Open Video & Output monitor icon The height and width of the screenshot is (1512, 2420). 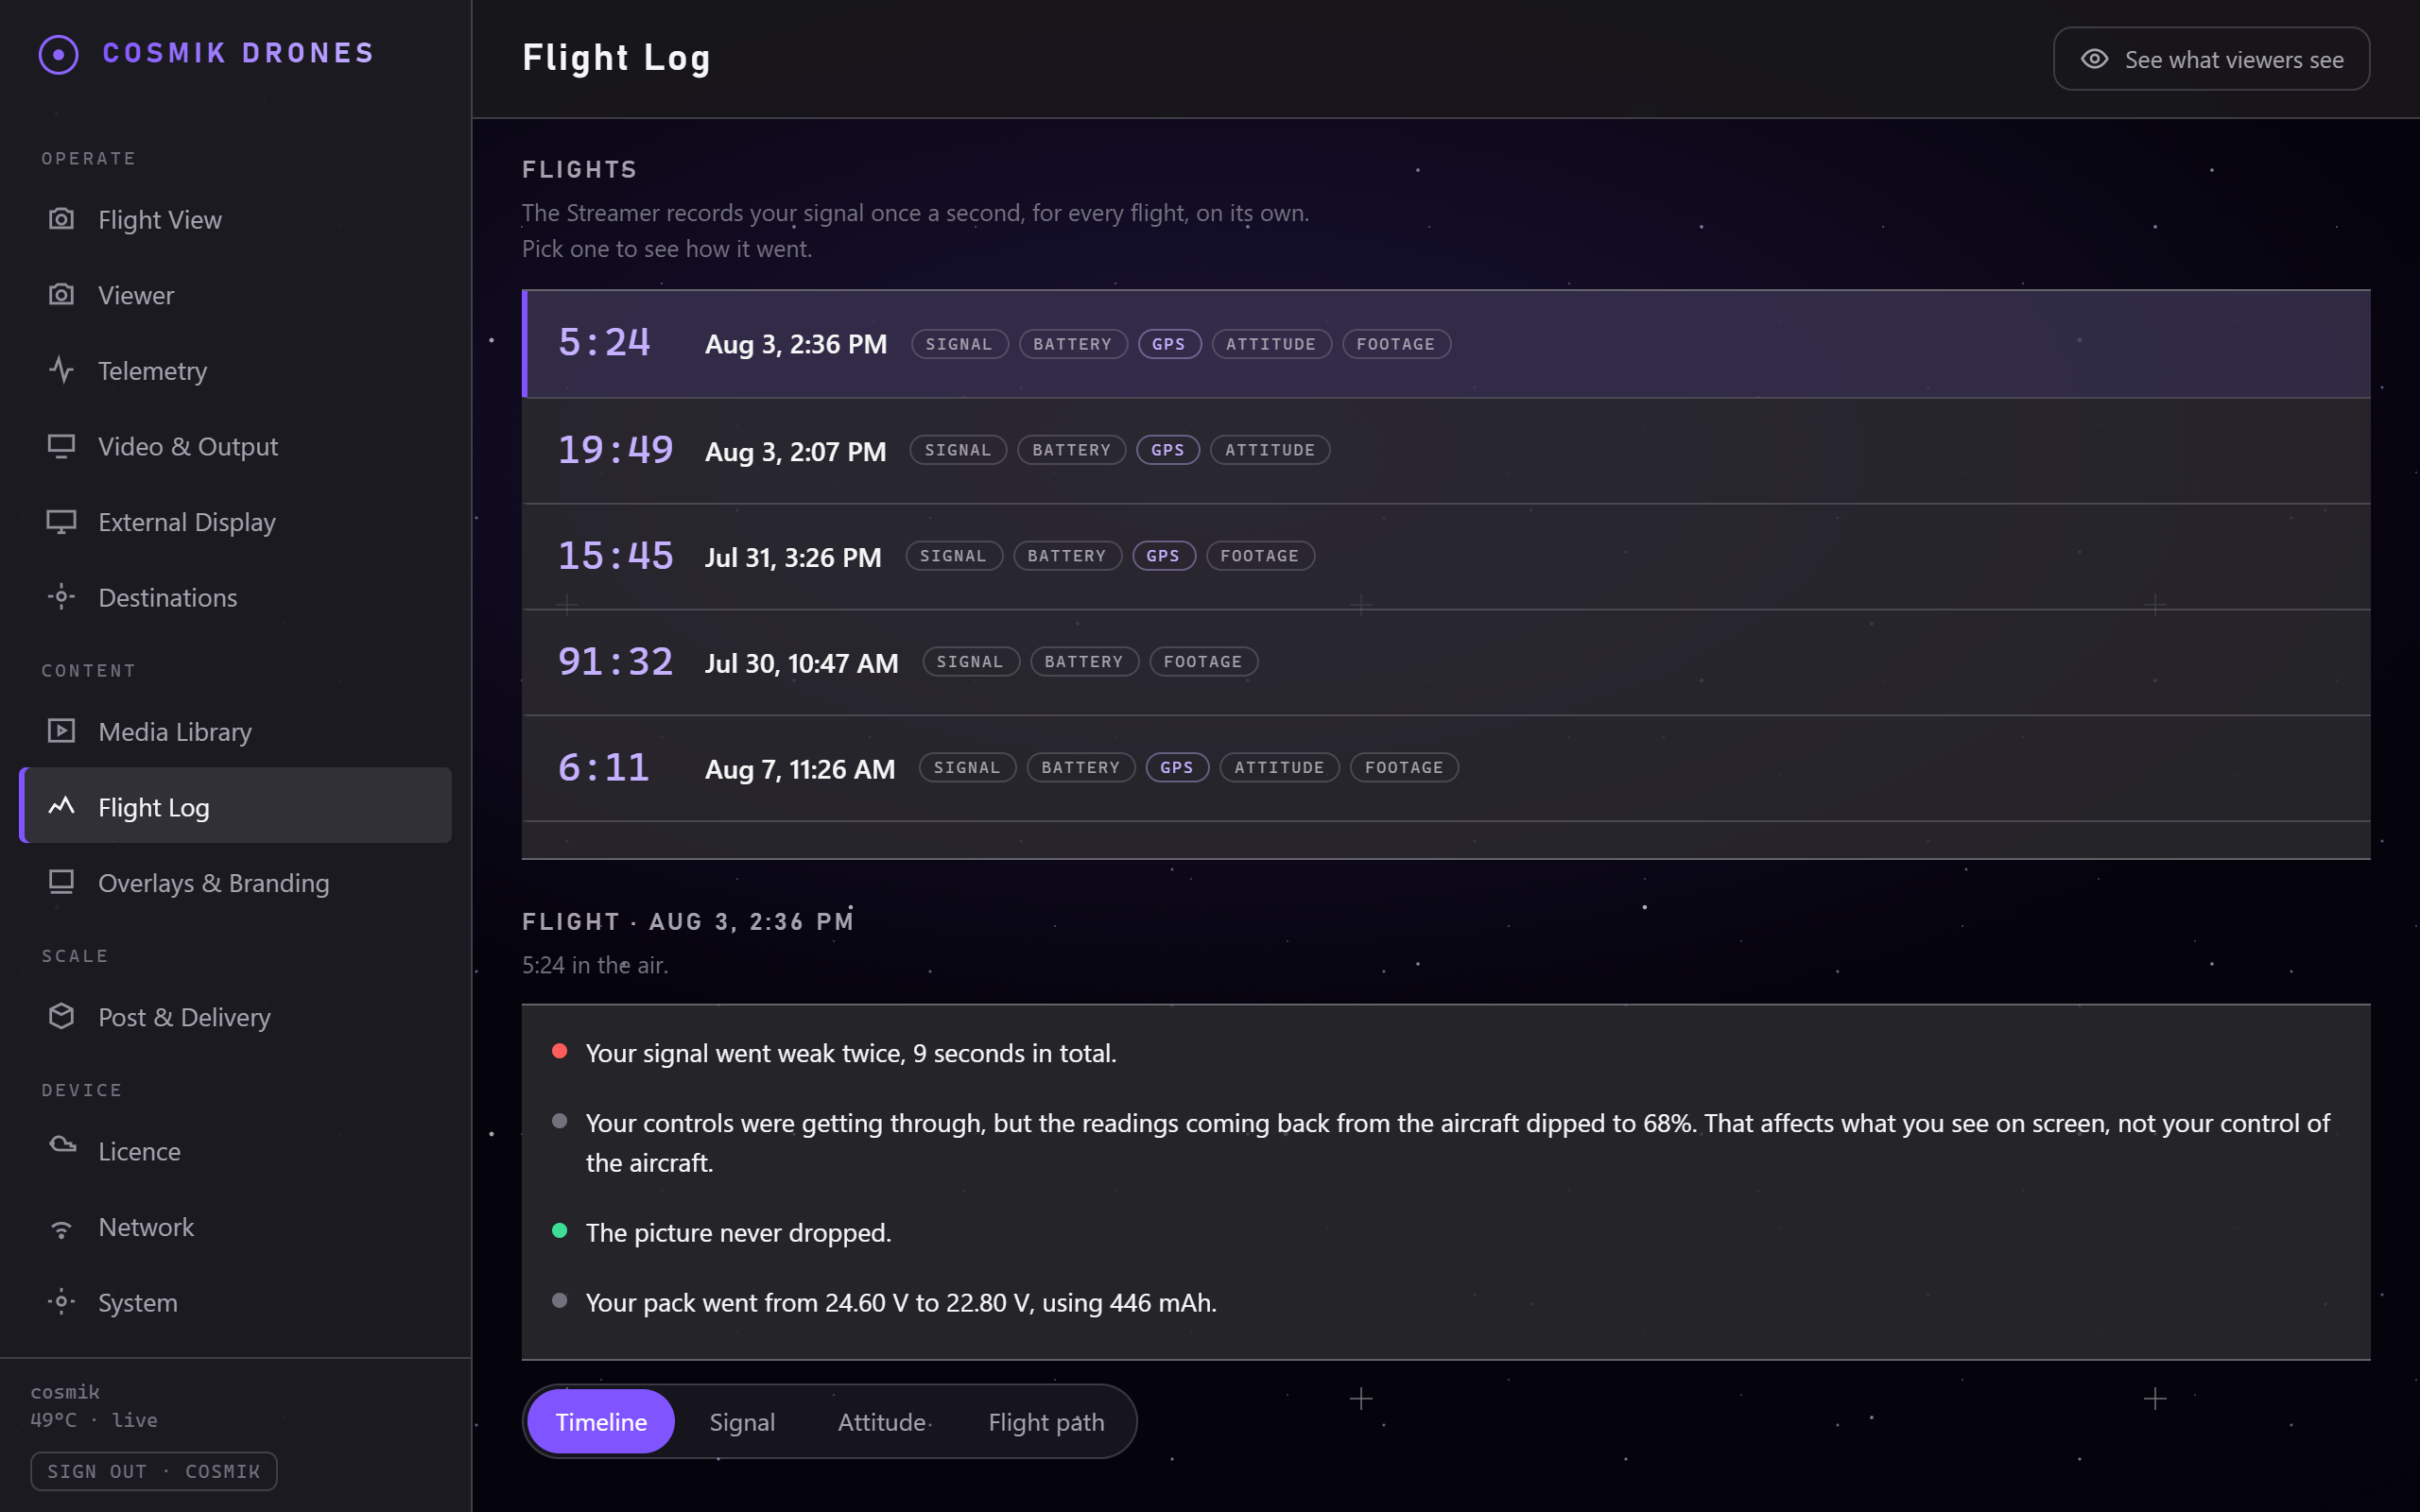(x=61, y=446)
